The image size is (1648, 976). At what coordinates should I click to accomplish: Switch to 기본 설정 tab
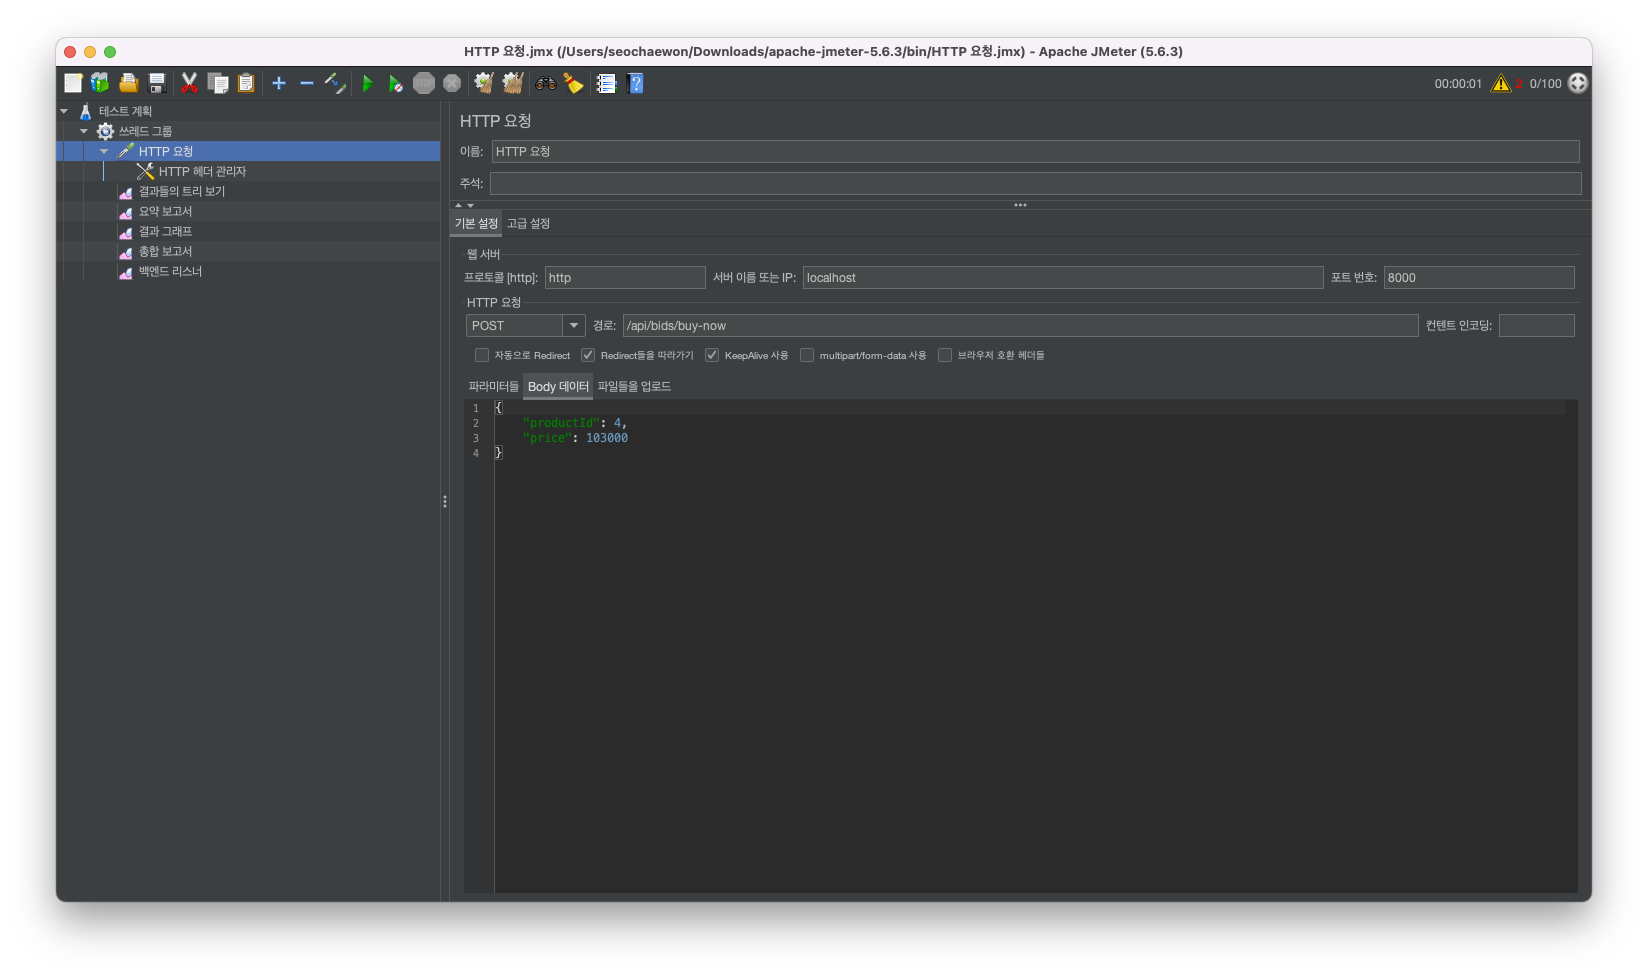click(476, 223)
